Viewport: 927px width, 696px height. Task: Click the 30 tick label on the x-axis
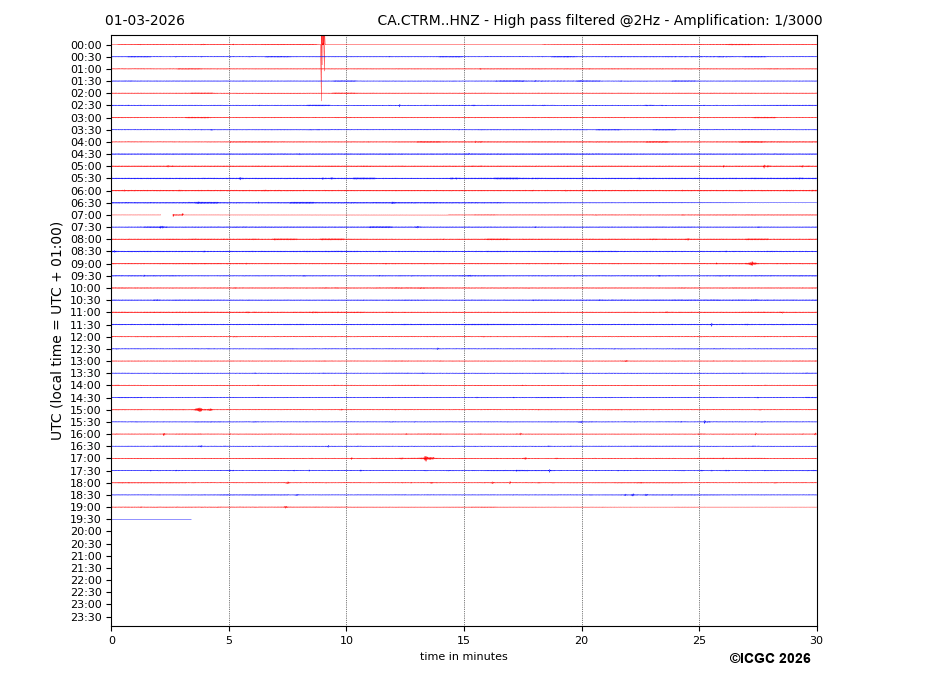[816, 640]
